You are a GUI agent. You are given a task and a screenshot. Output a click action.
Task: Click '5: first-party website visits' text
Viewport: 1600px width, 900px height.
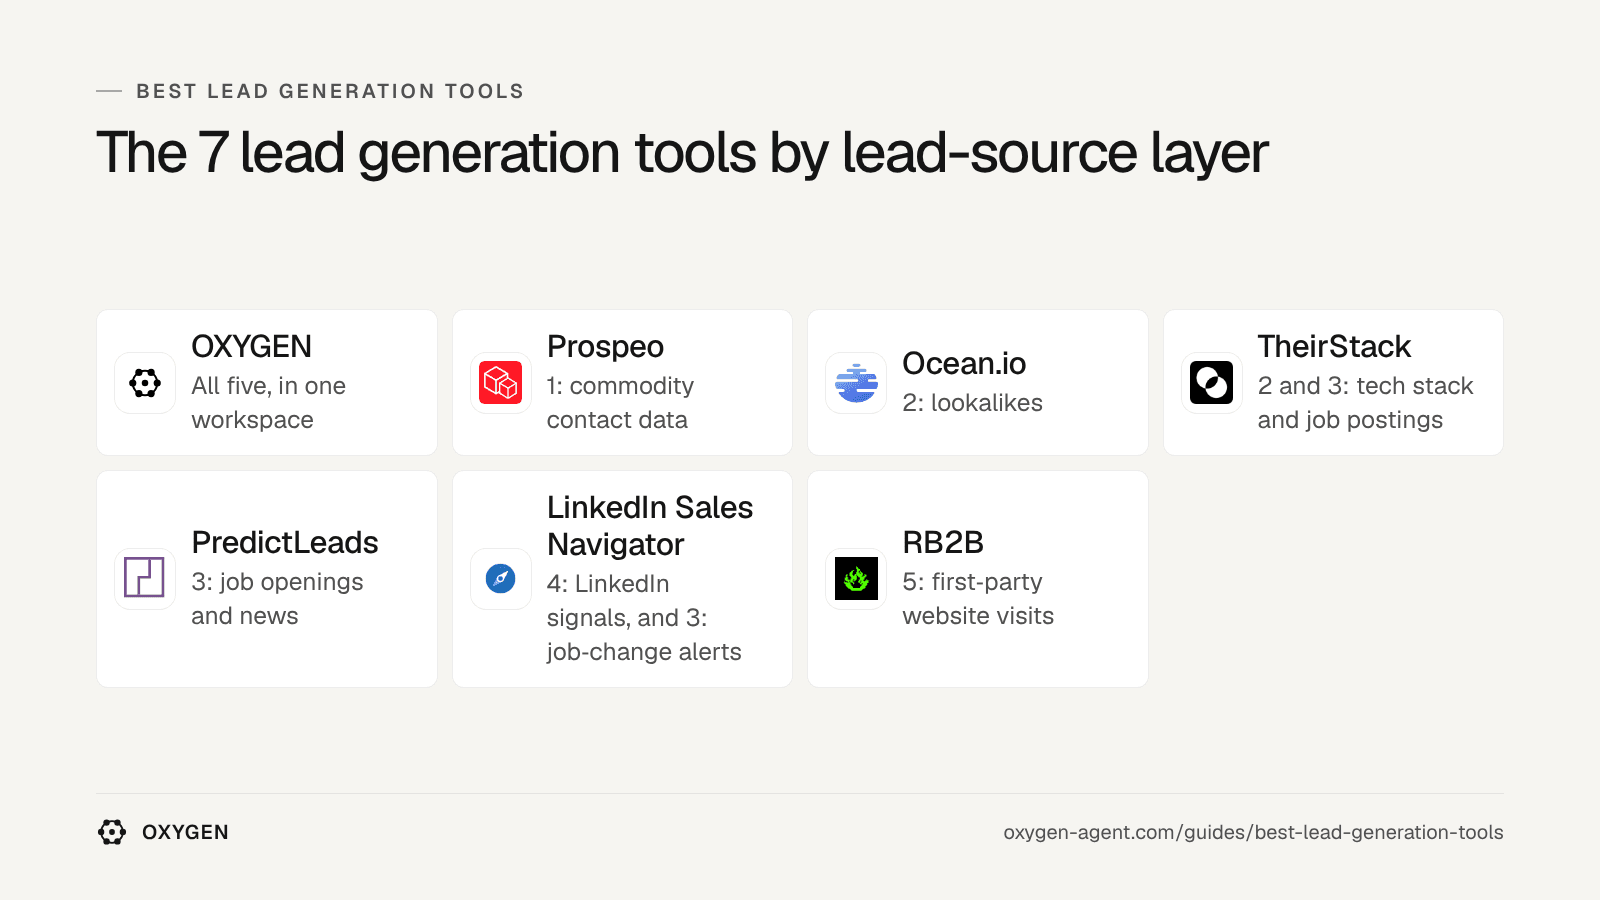(x=978, y=599)
